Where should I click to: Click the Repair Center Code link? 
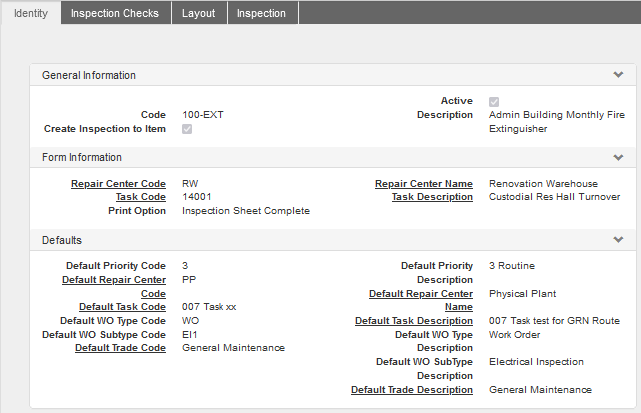tap(118, 184)
